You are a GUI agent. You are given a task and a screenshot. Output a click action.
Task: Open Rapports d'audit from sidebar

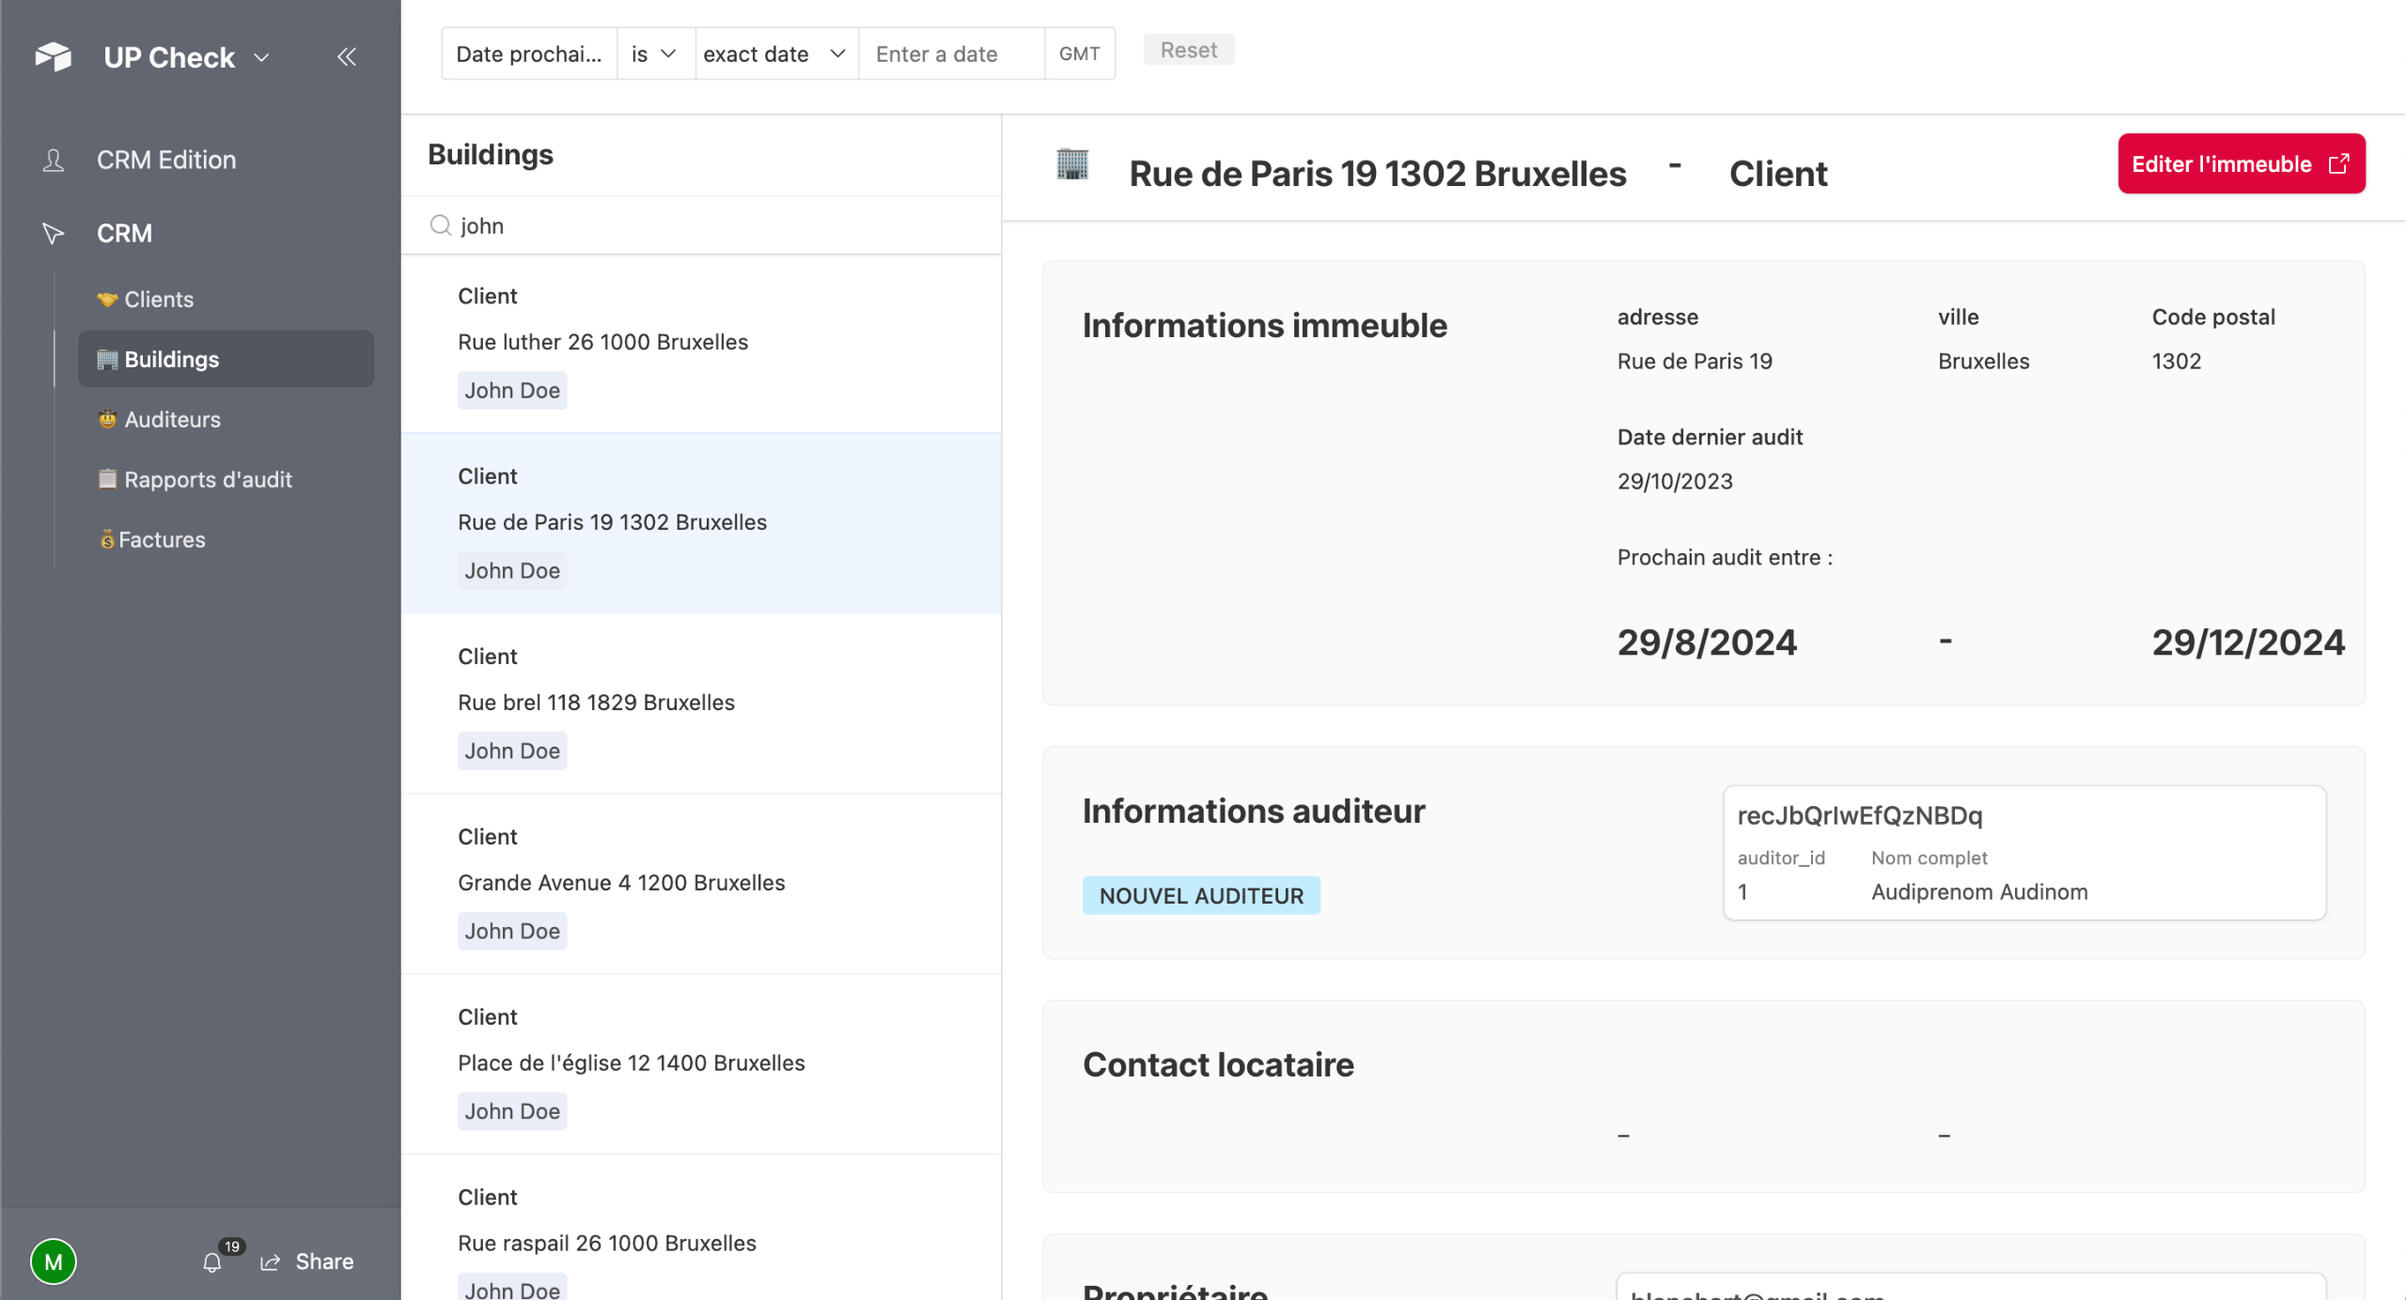208,479
